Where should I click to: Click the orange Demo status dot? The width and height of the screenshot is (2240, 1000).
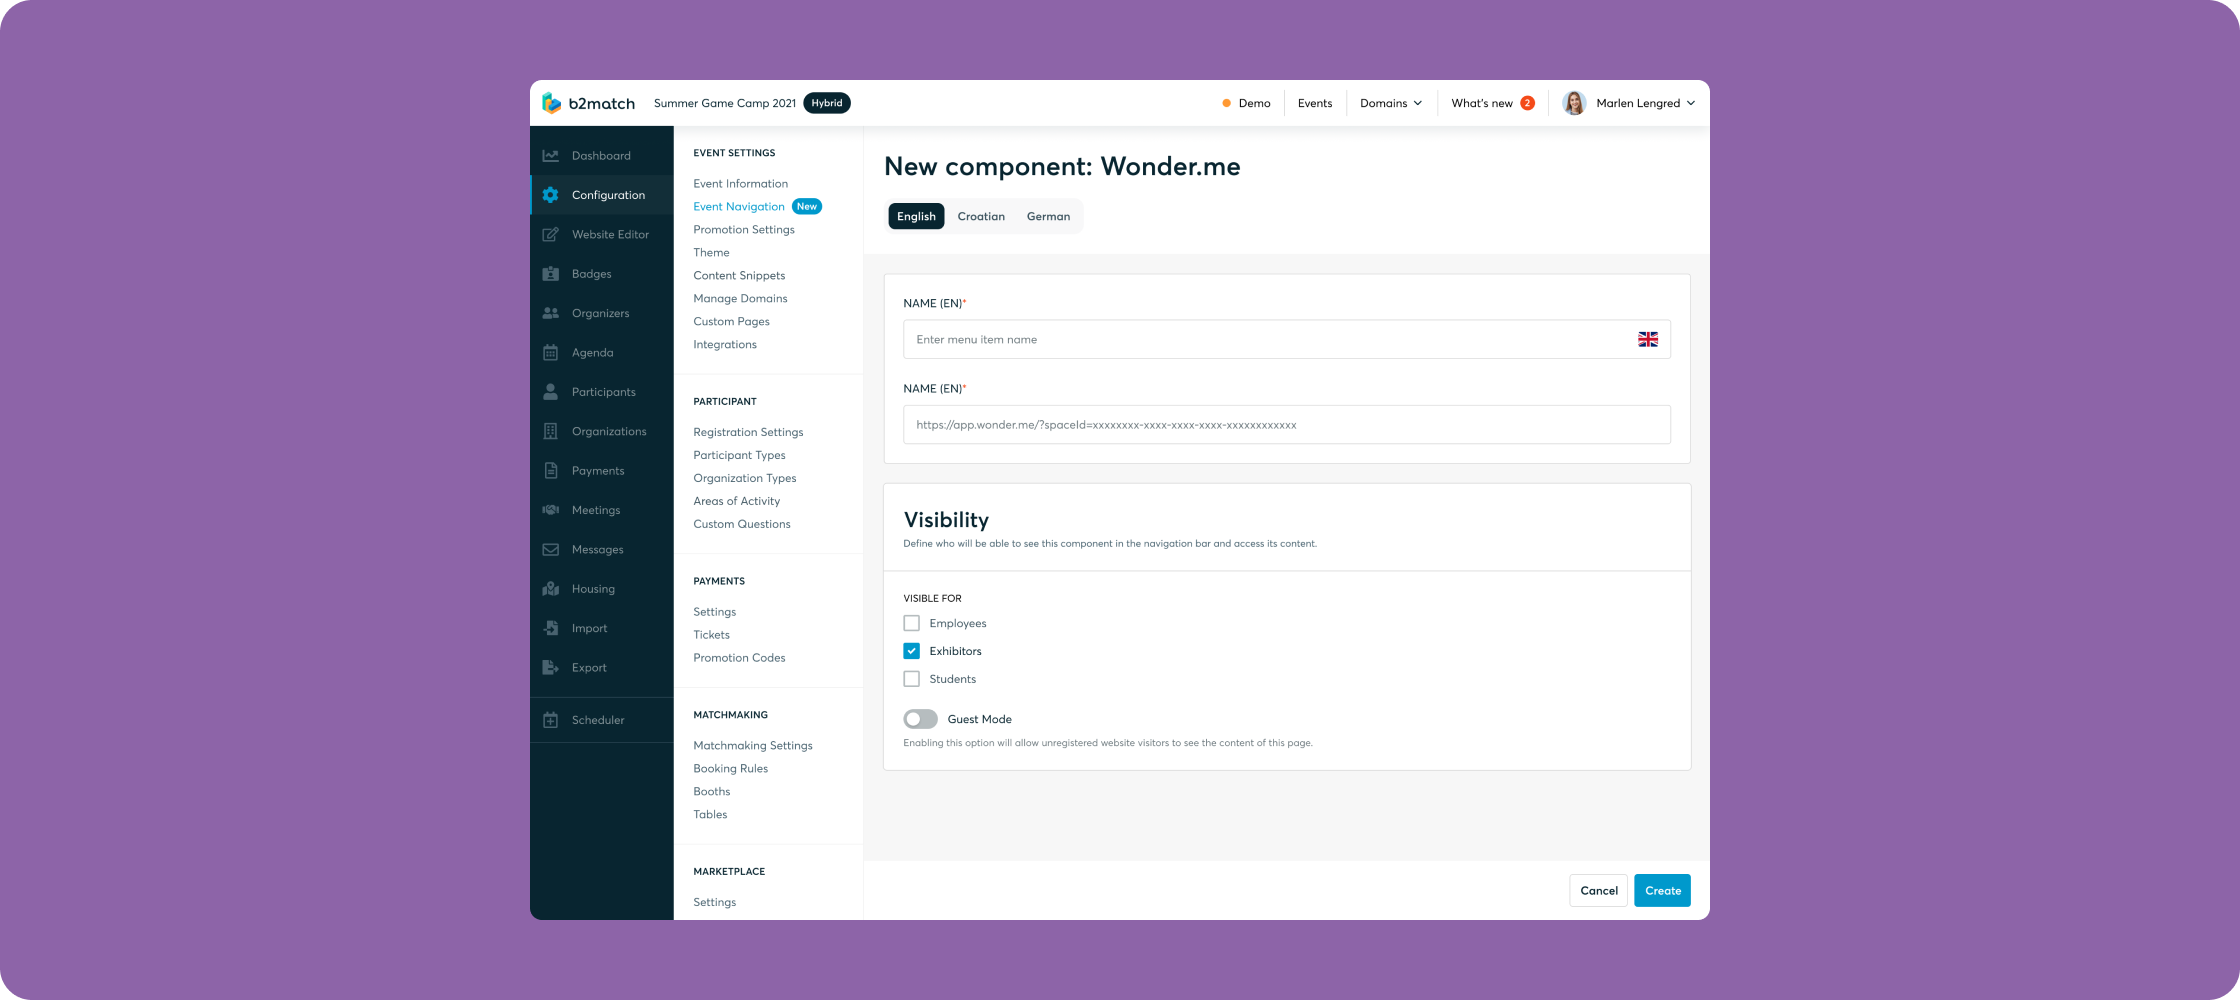click(1226, 103)
